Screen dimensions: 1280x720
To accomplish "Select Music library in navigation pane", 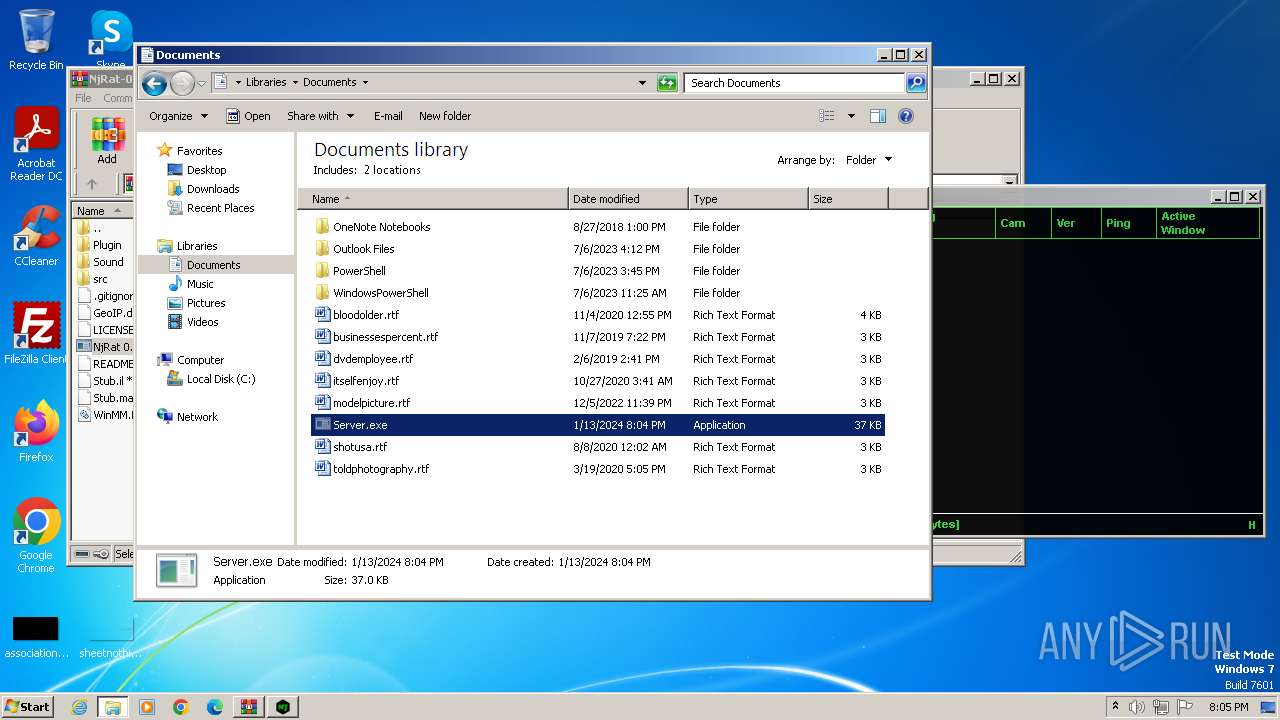I will coord(200,284).
